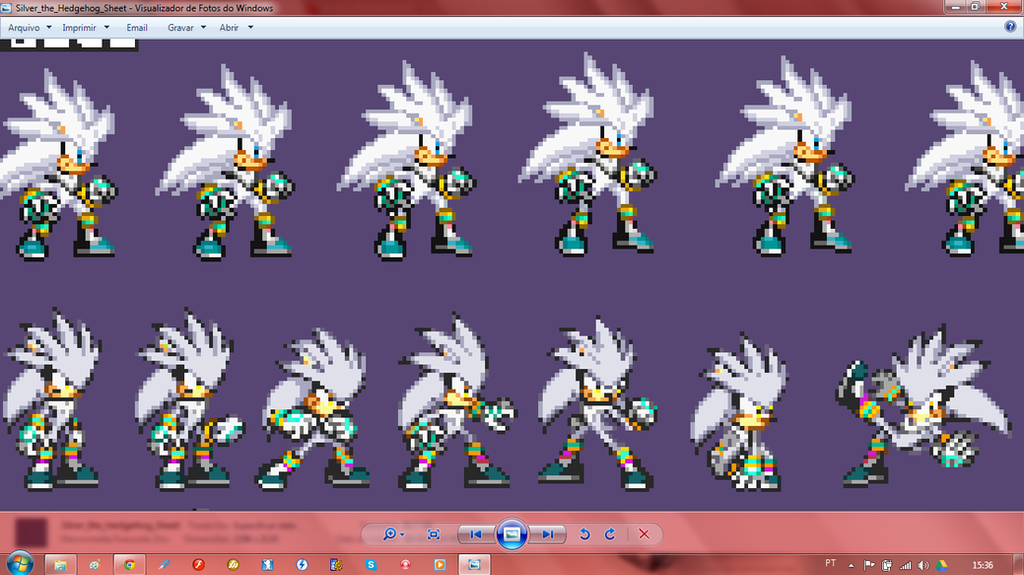Screen dimensions: 1024x575
Task: Open the volume speaker tray icon
Action: click(923, 565)
